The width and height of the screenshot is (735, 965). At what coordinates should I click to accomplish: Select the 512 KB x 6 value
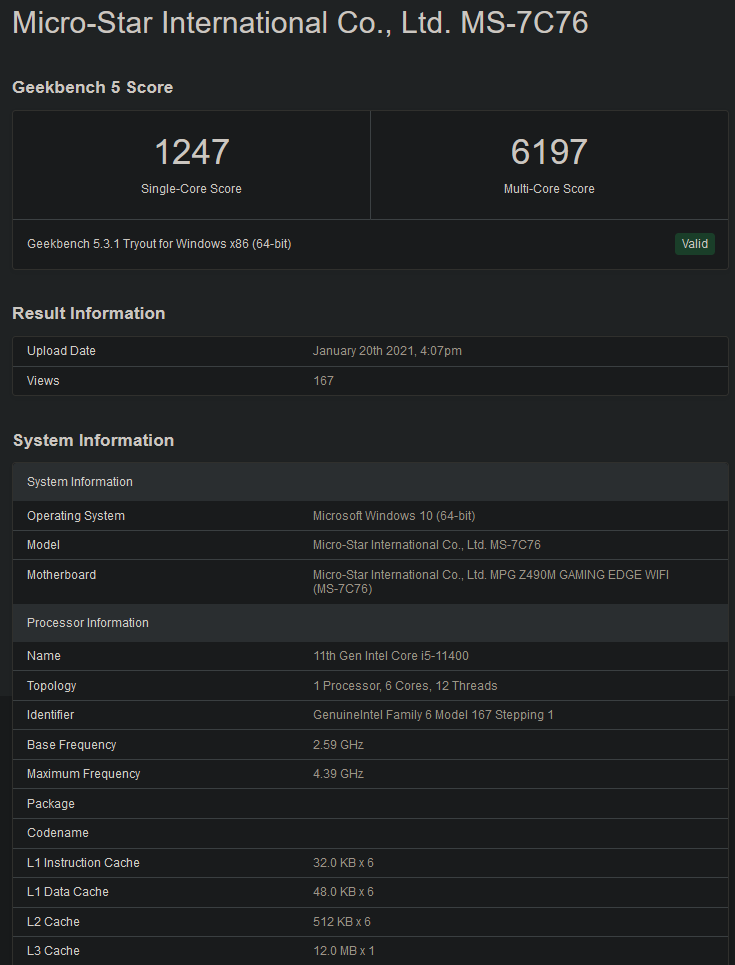(x=342, y=922)
